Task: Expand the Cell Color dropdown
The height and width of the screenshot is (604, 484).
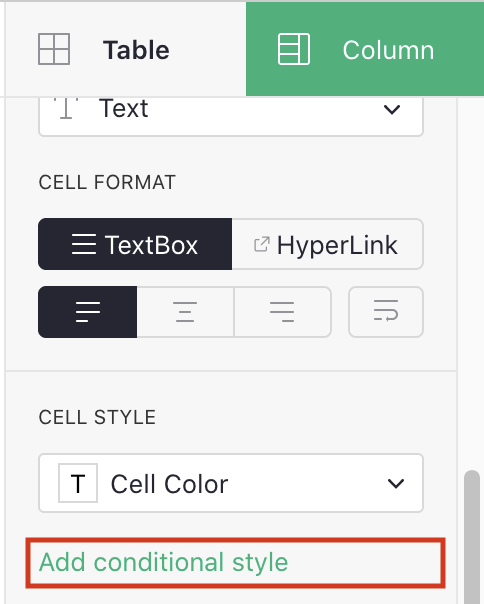Action: 231,483
